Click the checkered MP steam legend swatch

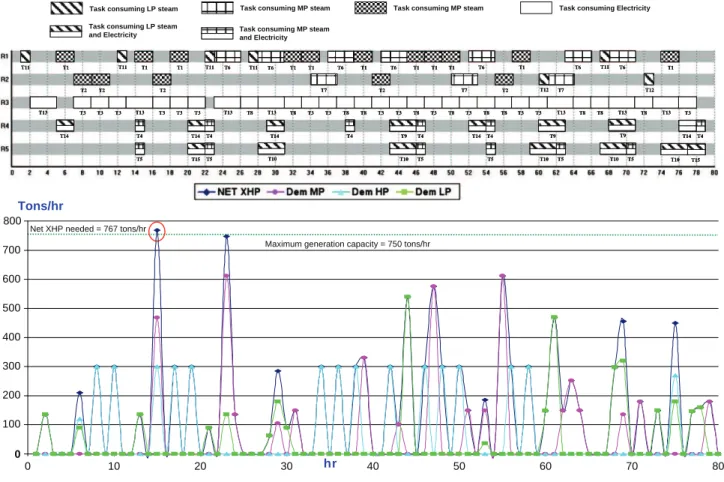coord(370,8)
